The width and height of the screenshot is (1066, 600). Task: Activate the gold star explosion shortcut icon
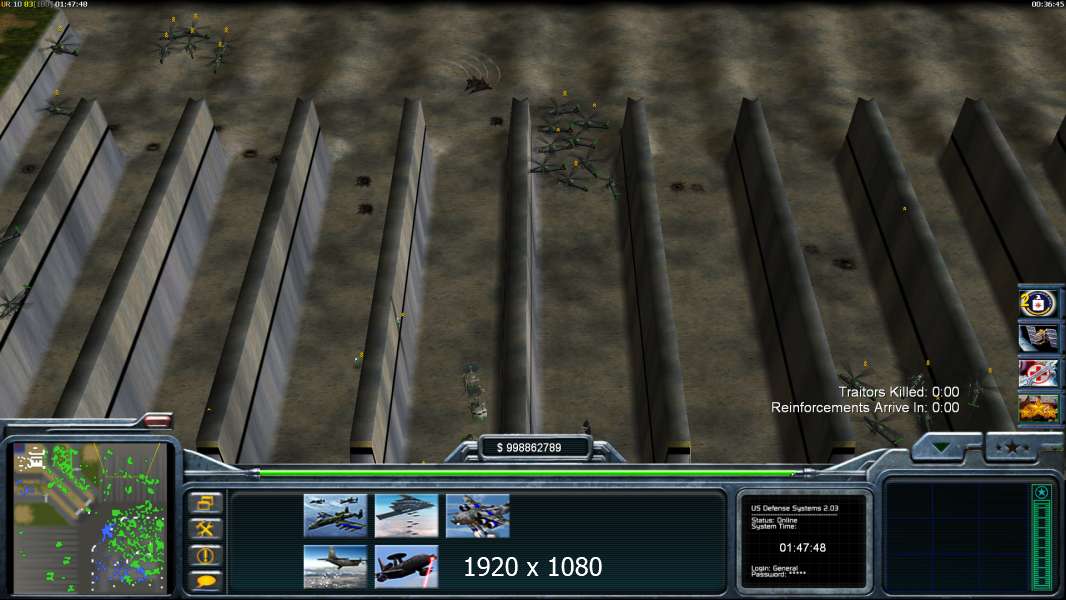click(1037, 408)
